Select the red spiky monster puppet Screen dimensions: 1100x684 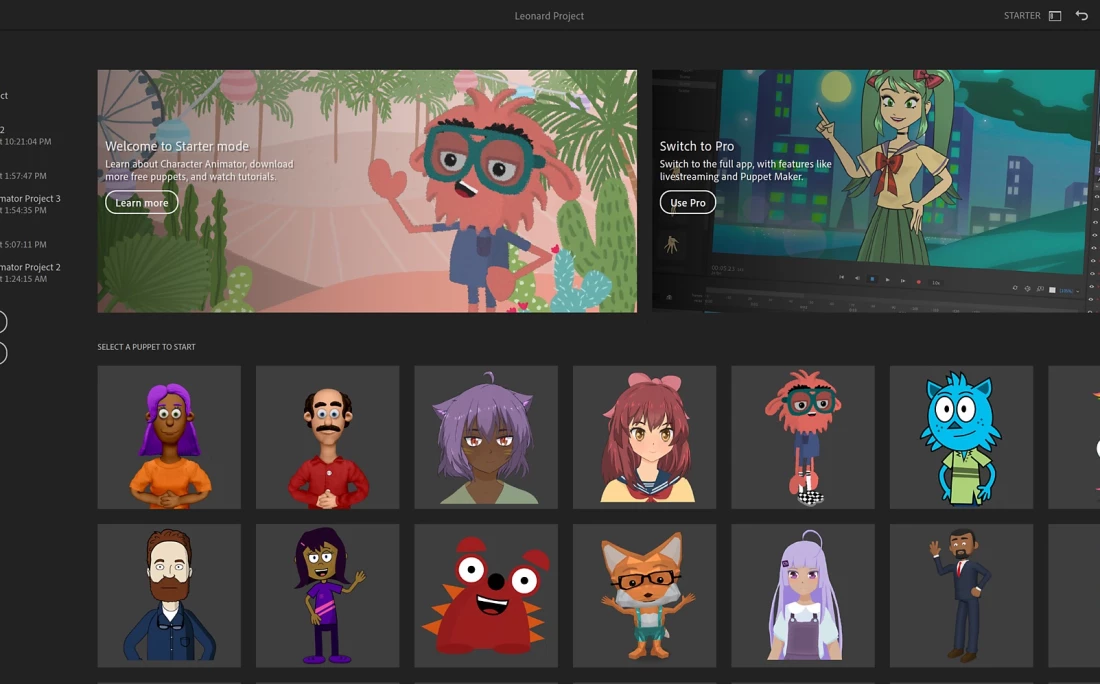[x=486, y=595]
